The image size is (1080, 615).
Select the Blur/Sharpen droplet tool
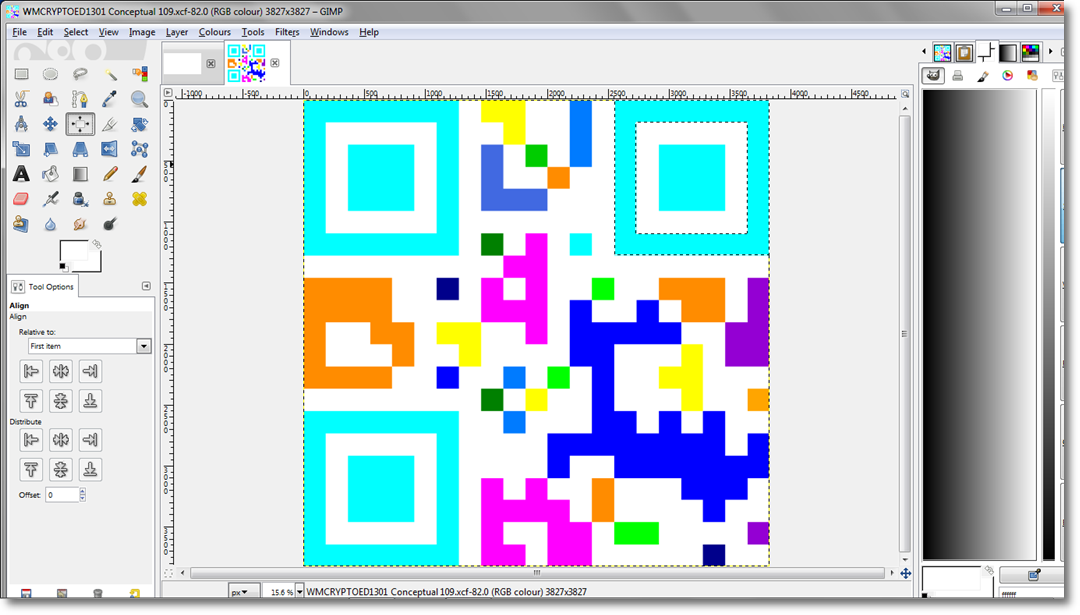(50, 224)
